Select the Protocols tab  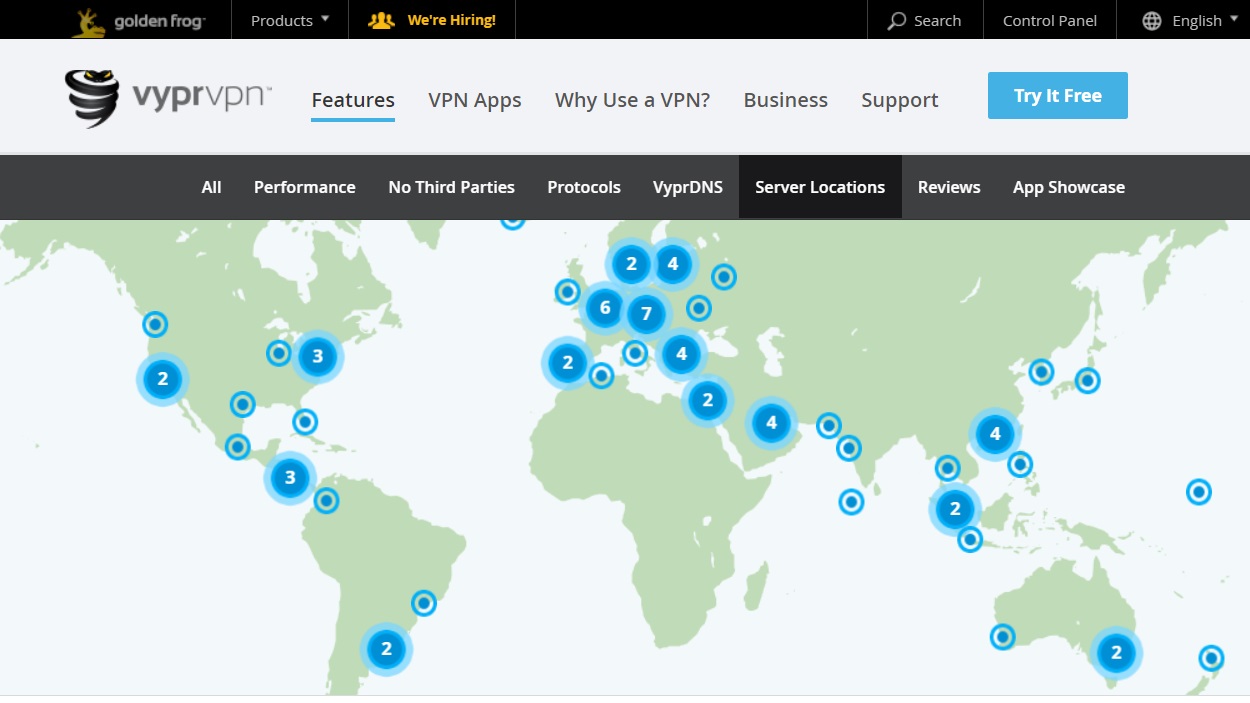[584, 187]
